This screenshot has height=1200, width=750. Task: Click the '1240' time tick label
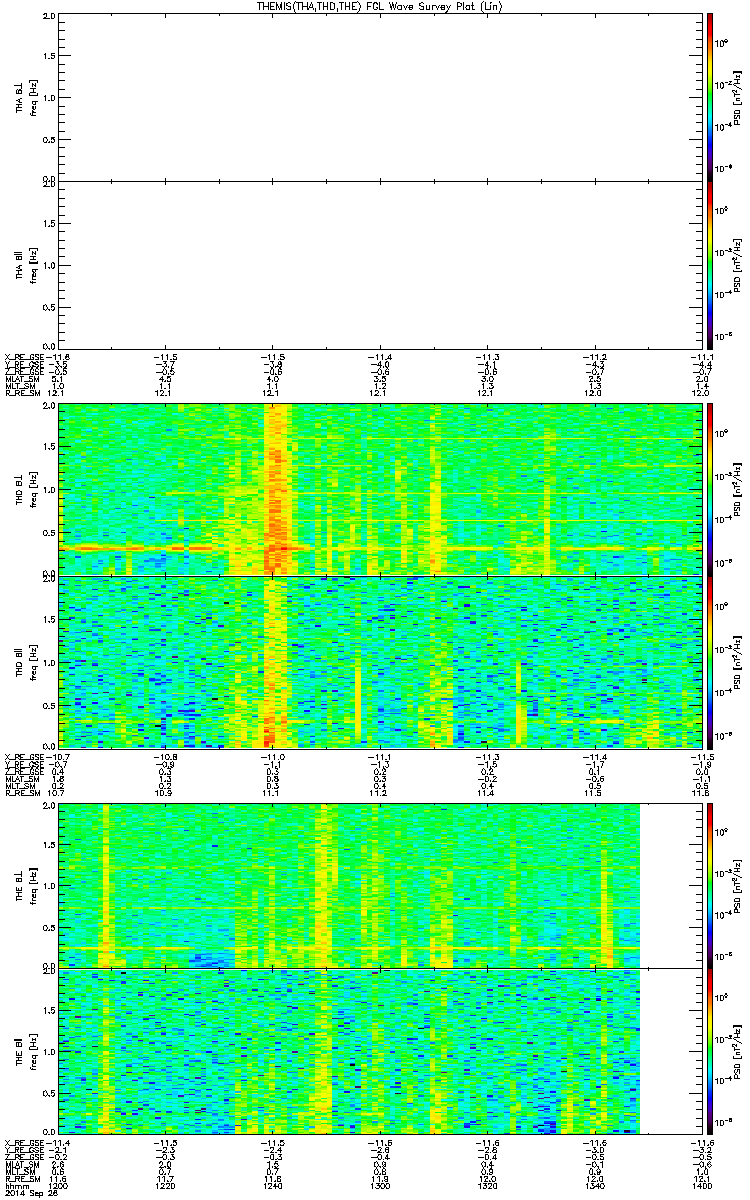pyautogui.click(x=273, y=1187)
